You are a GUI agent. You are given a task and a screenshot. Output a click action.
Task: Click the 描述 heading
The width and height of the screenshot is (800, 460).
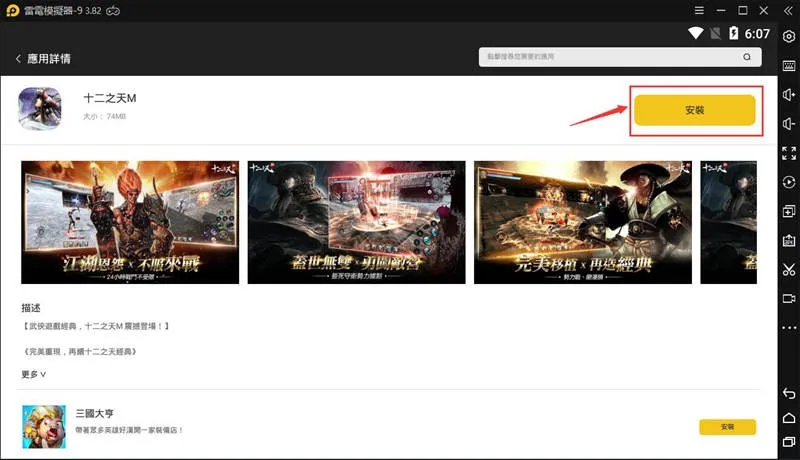[x=31, y=308]
